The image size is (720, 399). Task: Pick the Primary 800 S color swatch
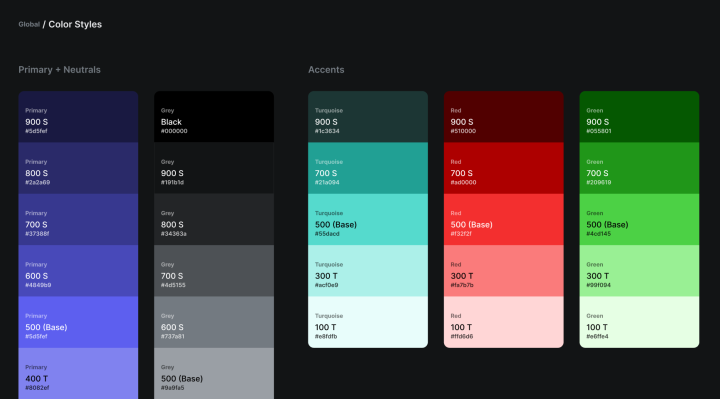pyautogui.click(x=78, y=168)
